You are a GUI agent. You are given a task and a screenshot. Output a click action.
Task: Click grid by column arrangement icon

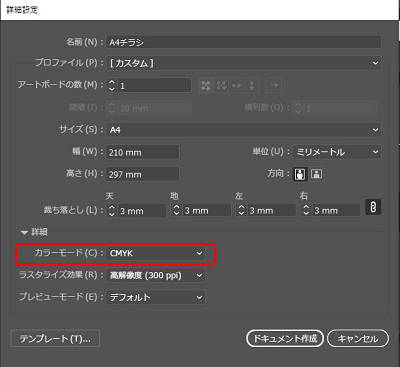[221, 86]
